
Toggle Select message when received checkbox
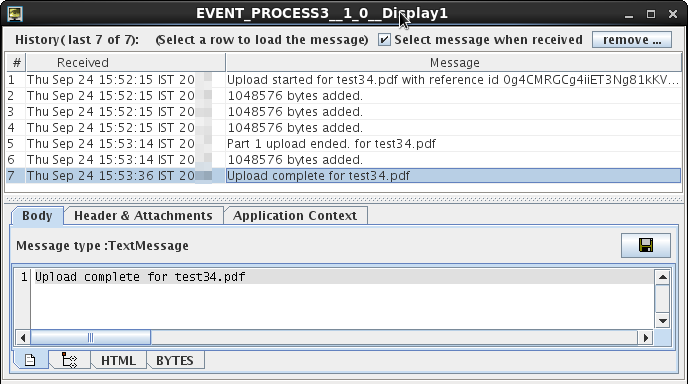pos(384,39)
